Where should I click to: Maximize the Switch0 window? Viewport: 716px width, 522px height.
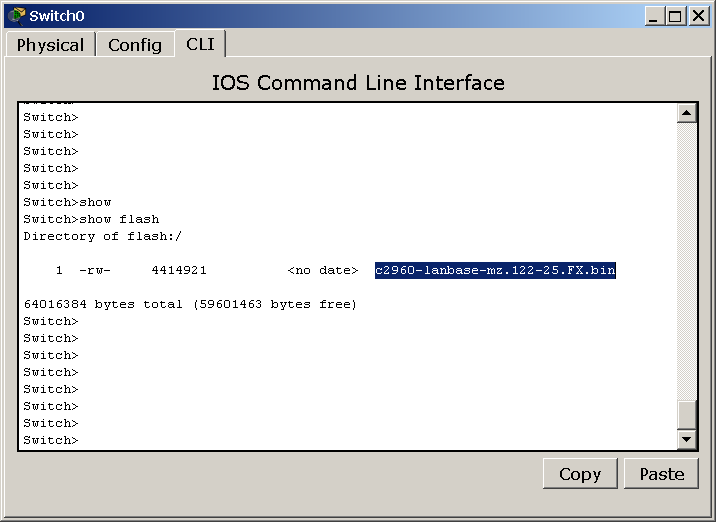coord(675,16)
